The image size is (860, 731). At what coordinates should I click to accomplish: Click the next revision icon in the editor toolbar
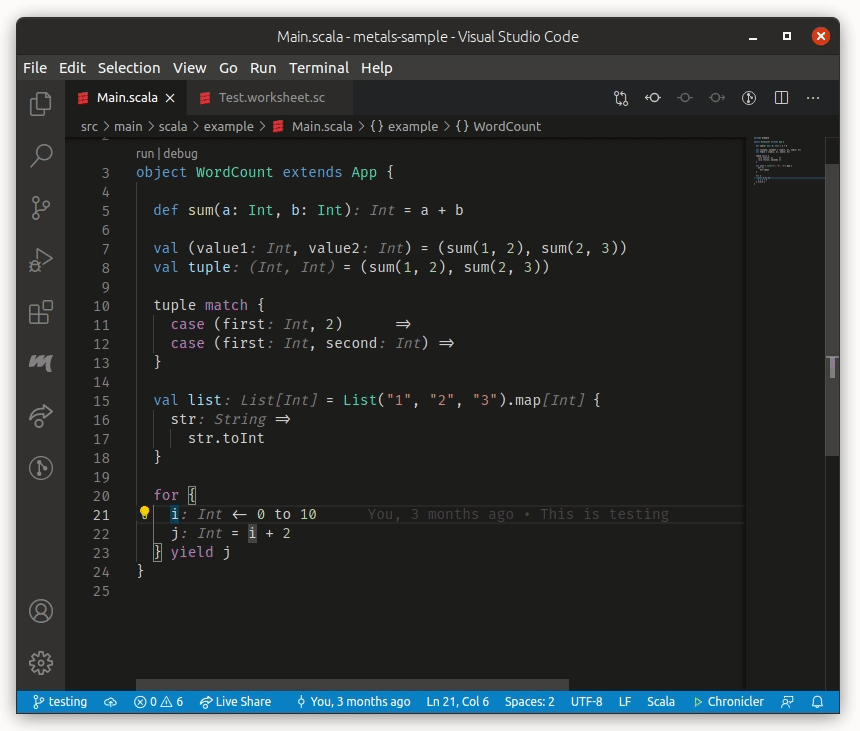point(717,98)
